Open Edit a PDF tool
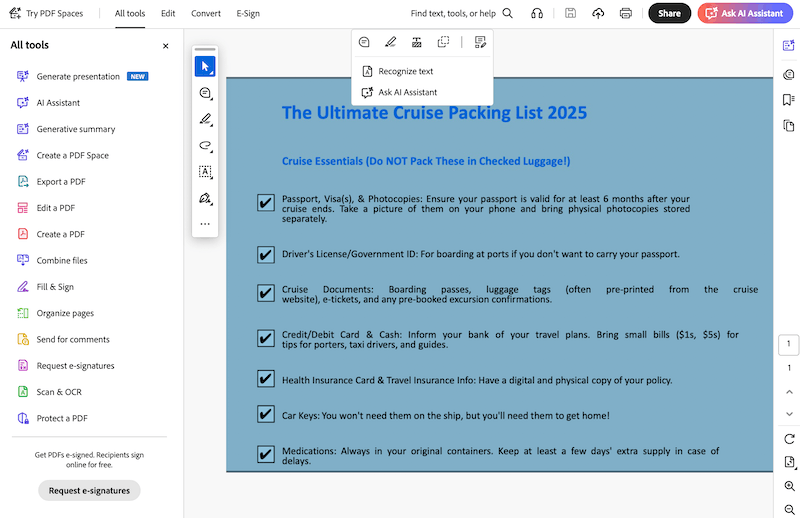This screenshot has width=800, height=518. (x=45, y=208)
